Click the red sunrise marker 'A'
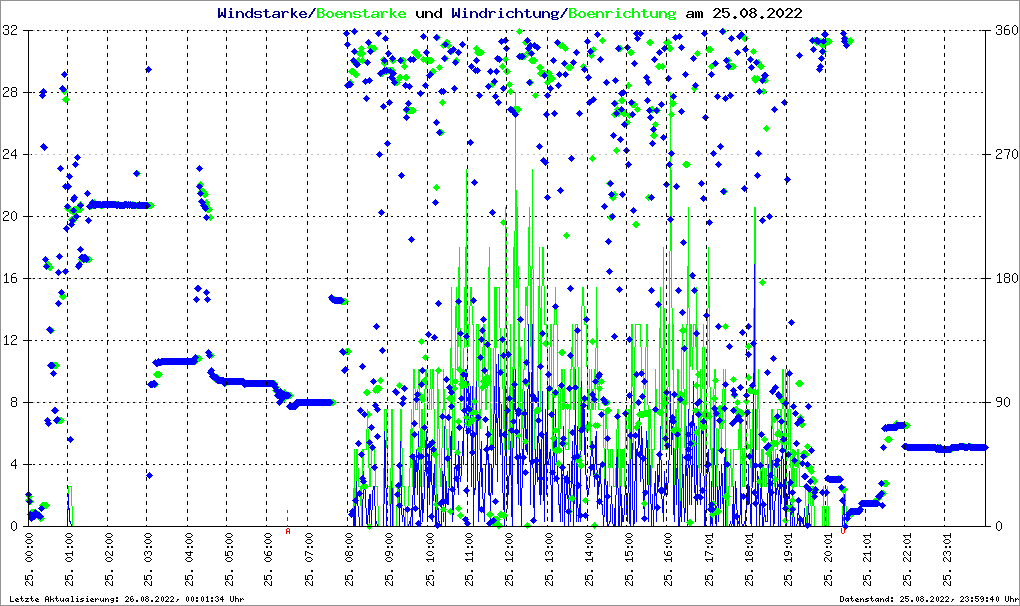The height and width of the screenshot is (606, 1020). point(288,531)
